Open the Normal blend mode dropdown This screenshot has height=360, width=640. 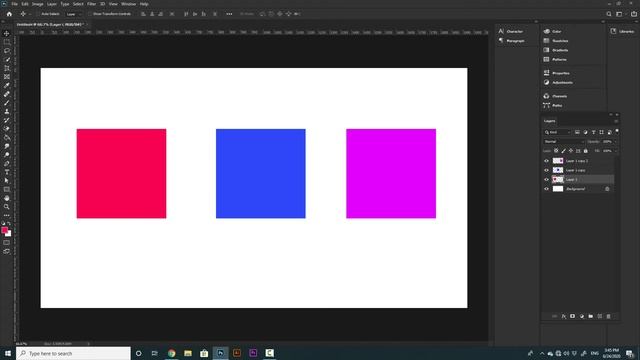[x=564, y=142]
